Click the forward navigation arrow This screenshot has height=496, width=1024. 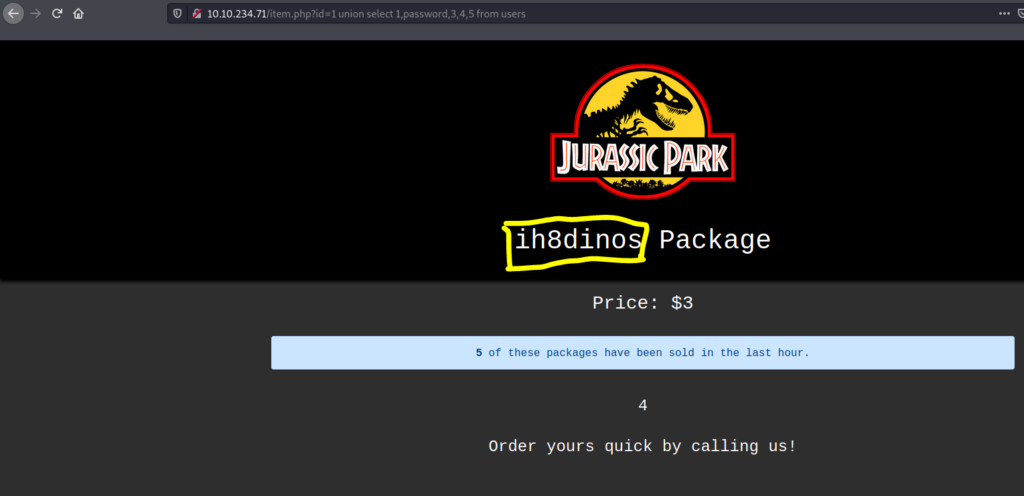(36, 14)
